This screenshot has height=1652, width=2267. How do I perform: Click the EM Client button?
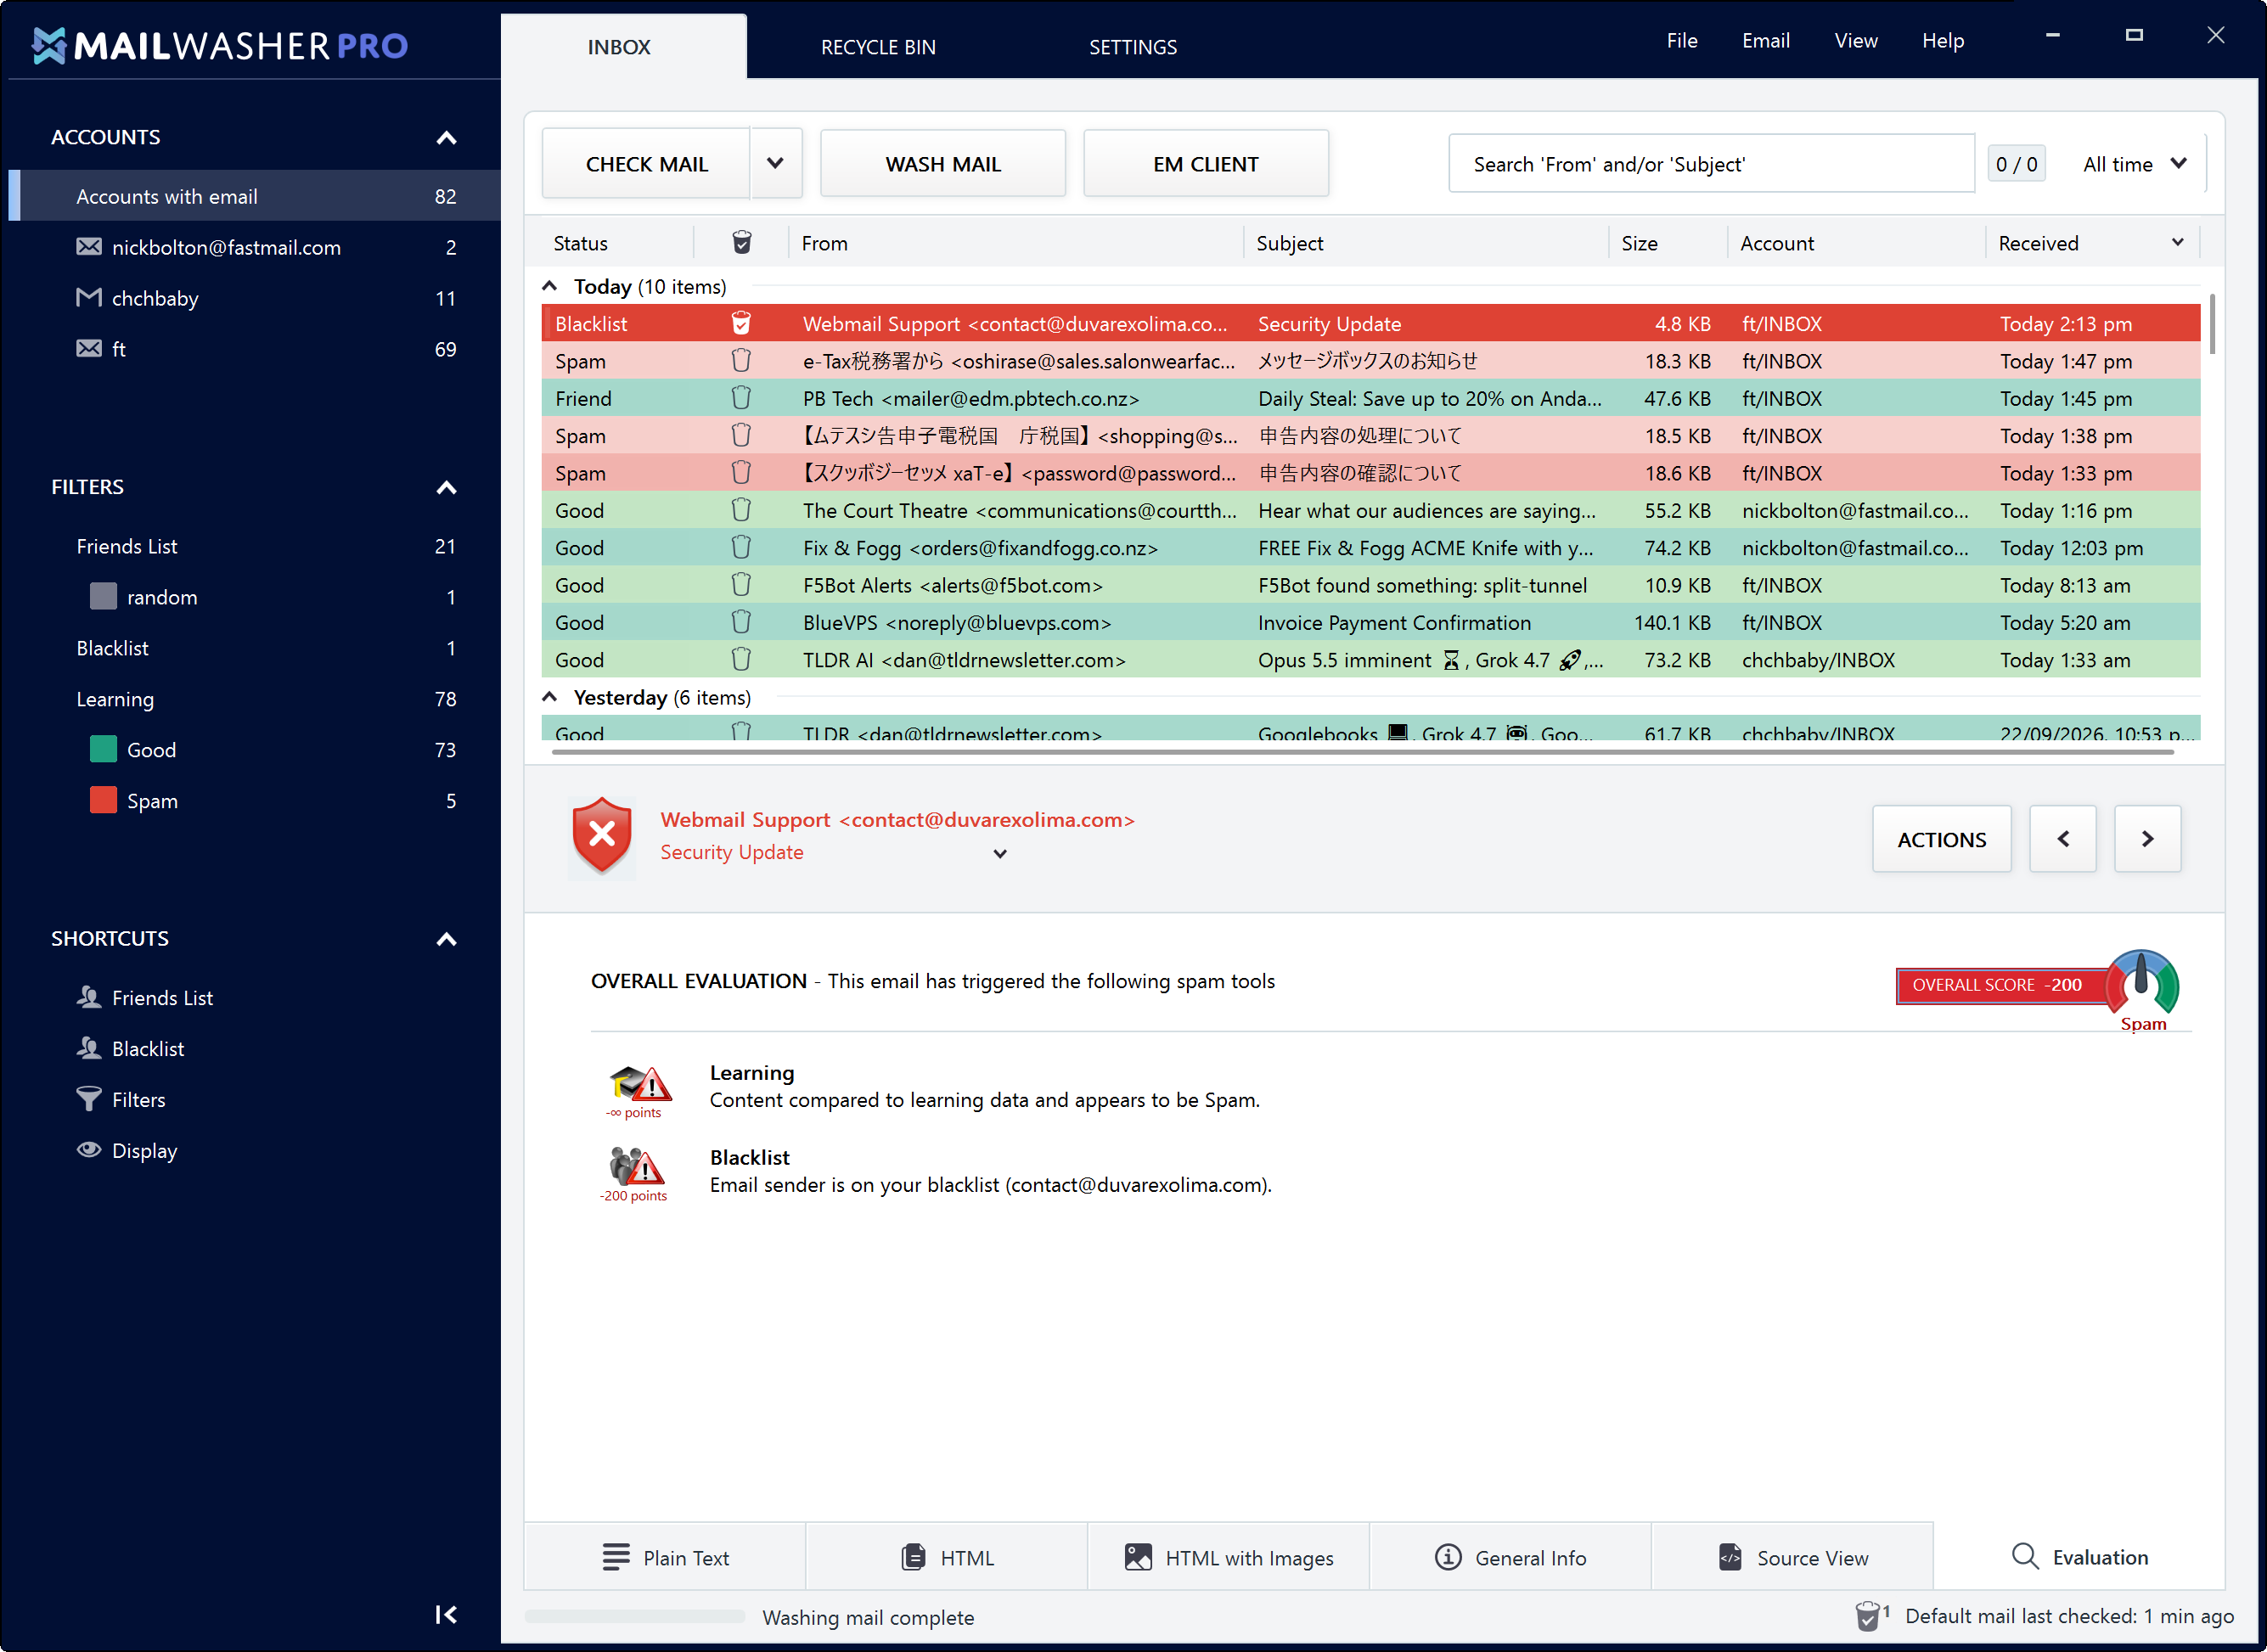(x=1206, y=163)
